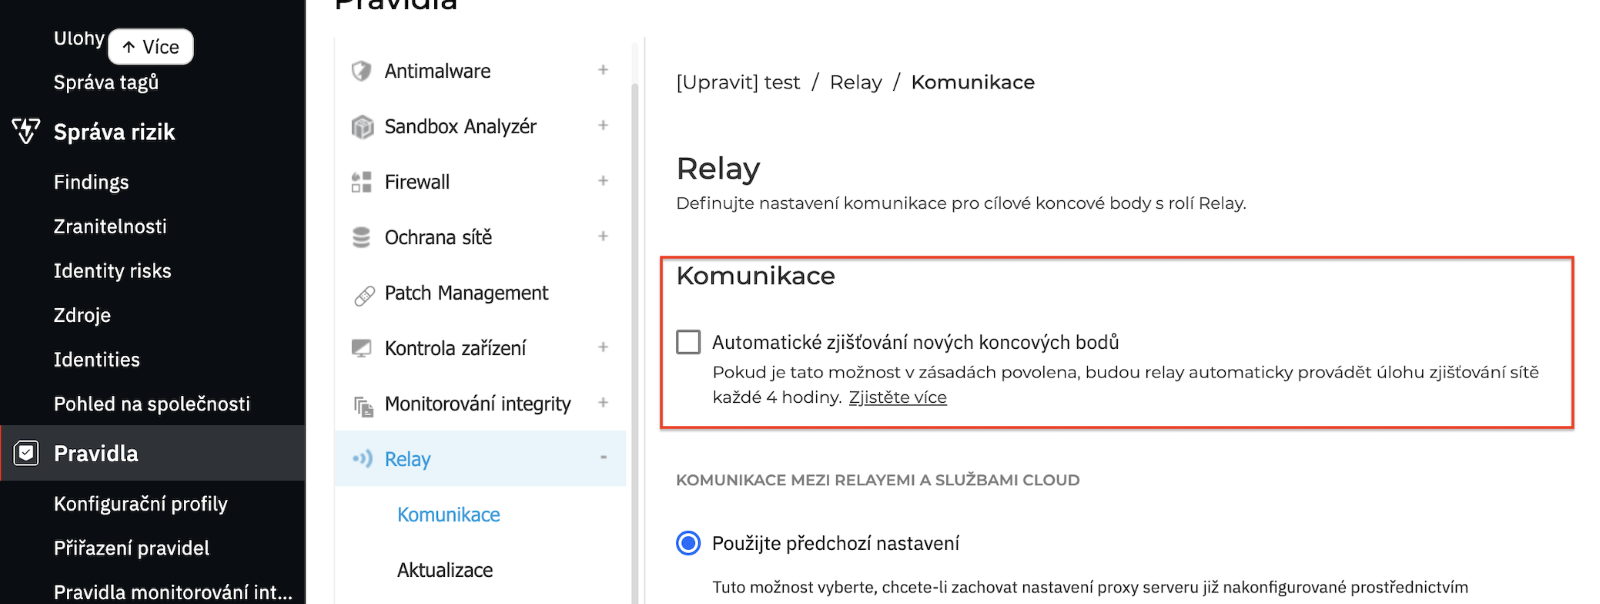Click the Relay breadcrumb link
The width and height of the screenshot is (1600, 604).
click(x=855, y=82)
